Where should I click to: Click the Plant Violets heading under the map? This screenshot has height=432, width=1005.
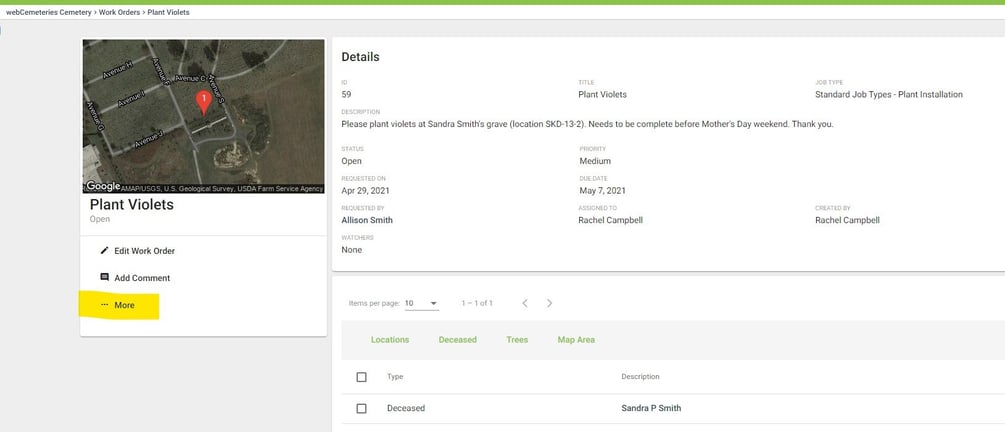[131, 205]
